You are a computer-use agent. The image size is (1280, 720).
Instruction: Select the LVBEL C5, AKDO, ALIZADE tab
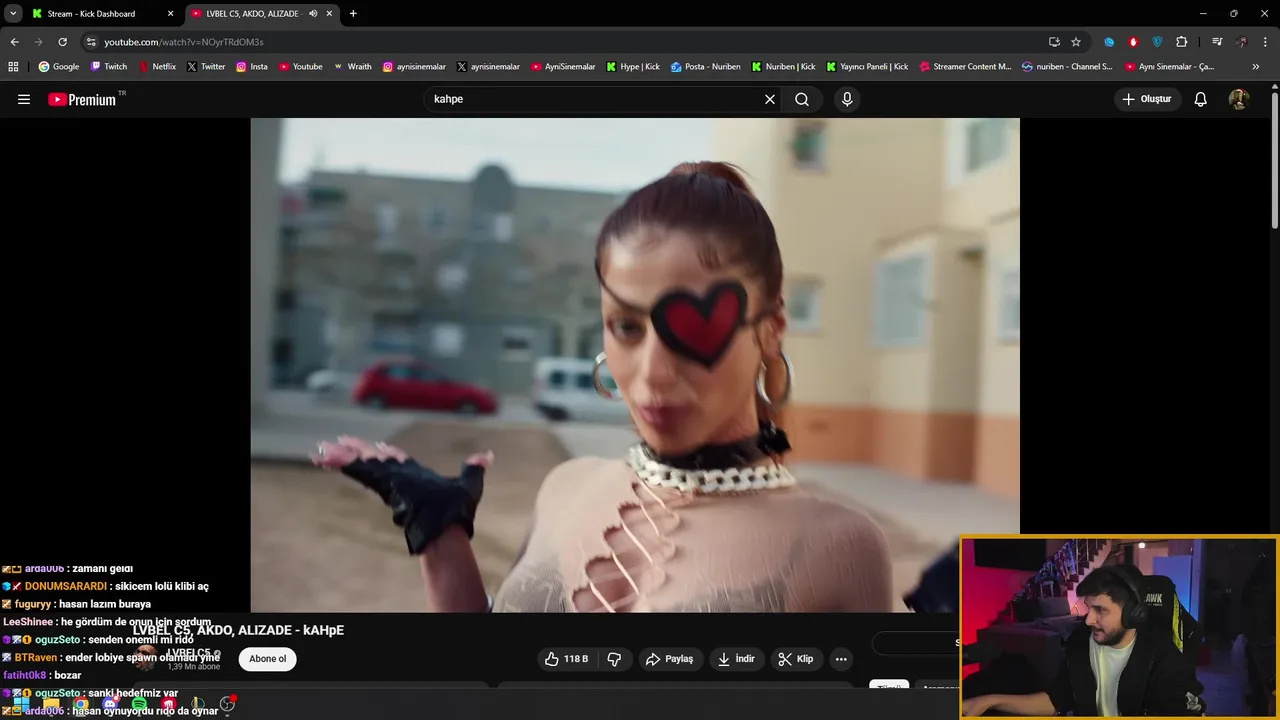(262, 14)
